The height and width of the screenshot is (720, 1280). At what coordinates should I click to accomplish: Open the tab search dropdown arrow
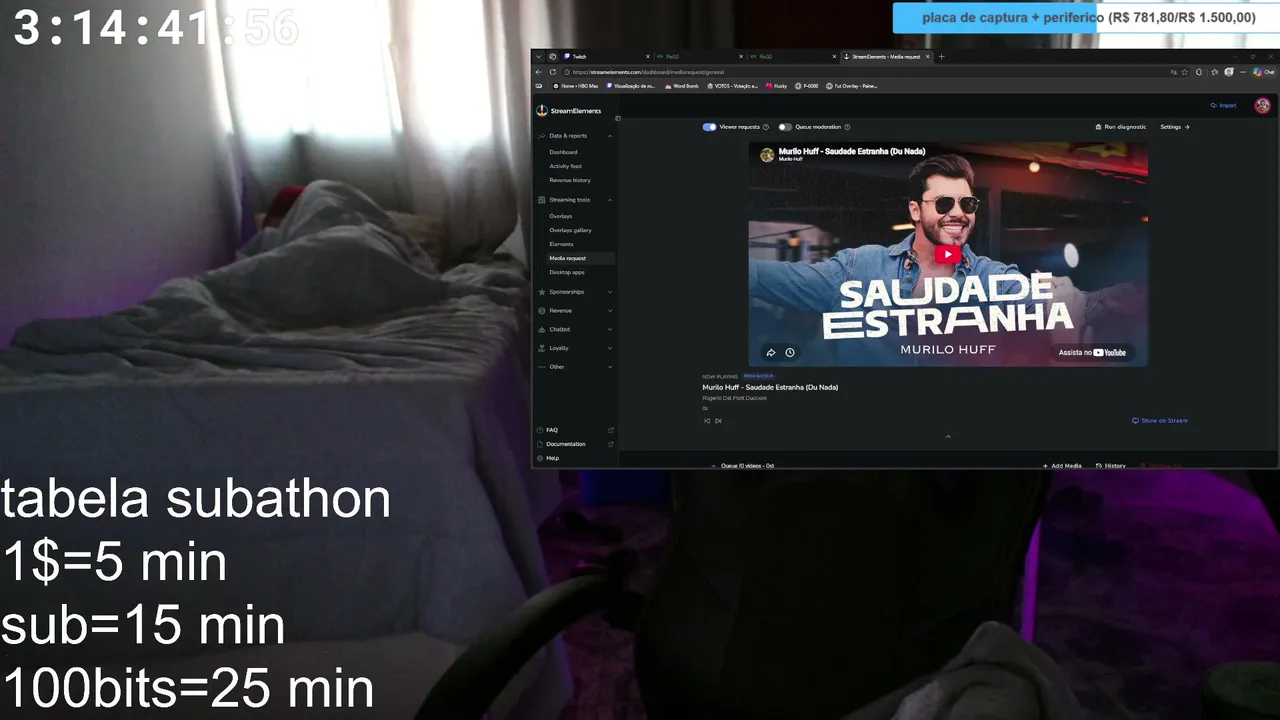(x=538, y=57)
